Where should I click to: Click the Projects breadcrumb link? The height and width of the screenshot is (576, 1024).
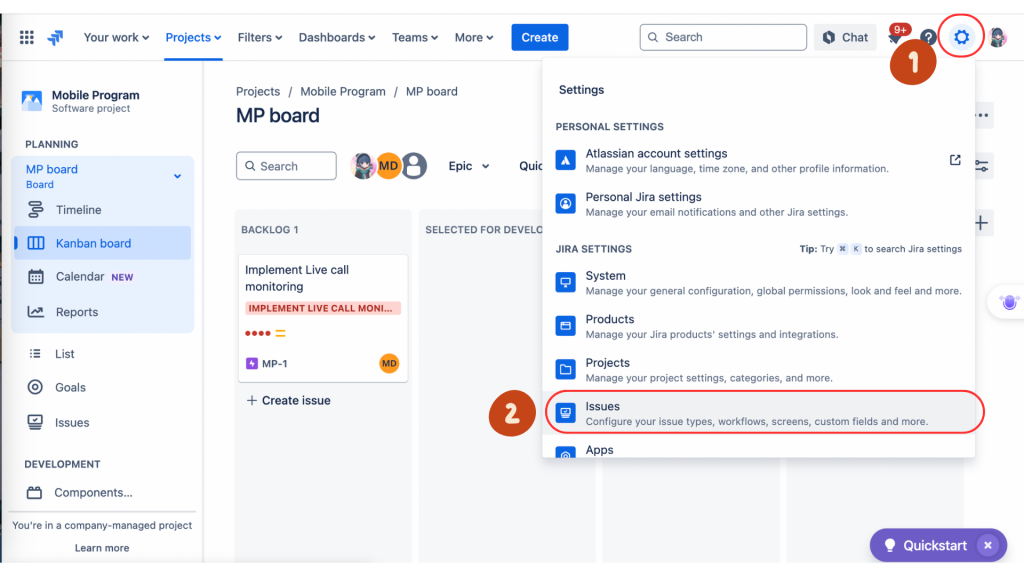258,91
